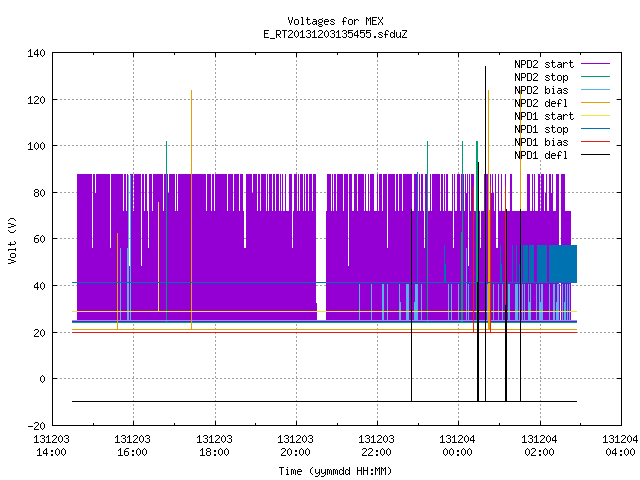Click the x-axis label 131203 20:00
Viewport: 640px width, 480px height.
click(296, 446)
